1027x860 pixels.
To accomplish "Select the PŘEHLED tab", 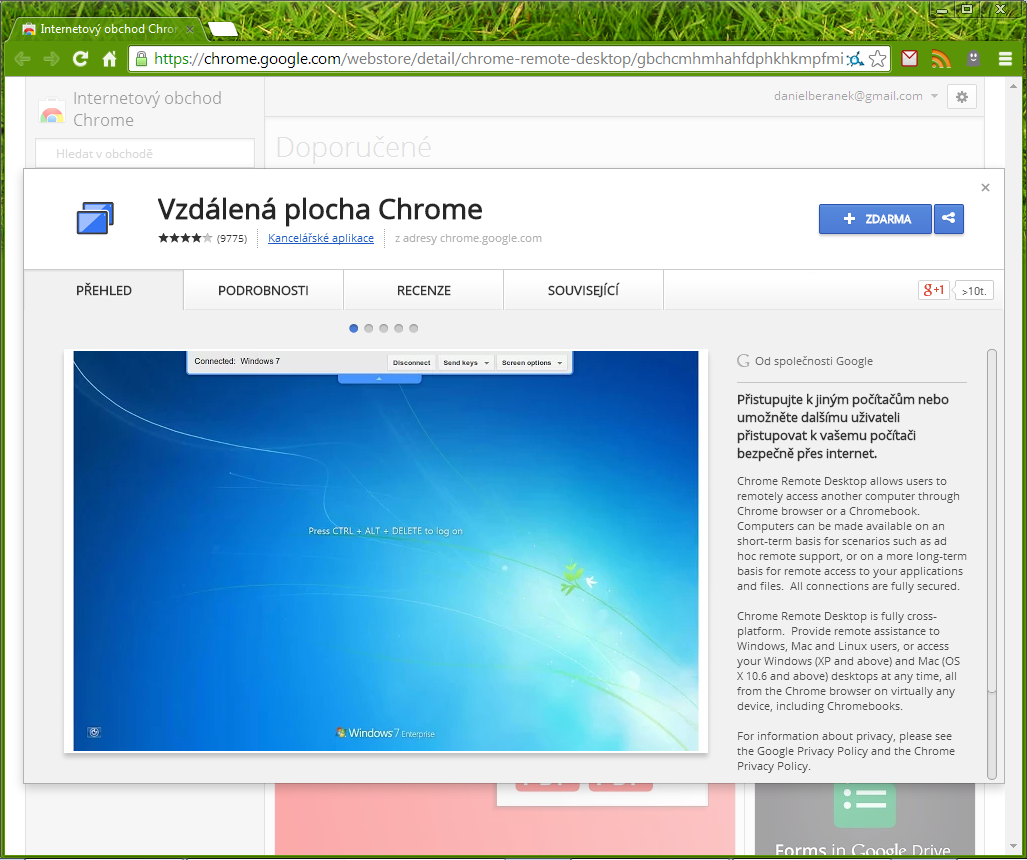I will coord(103,290).
